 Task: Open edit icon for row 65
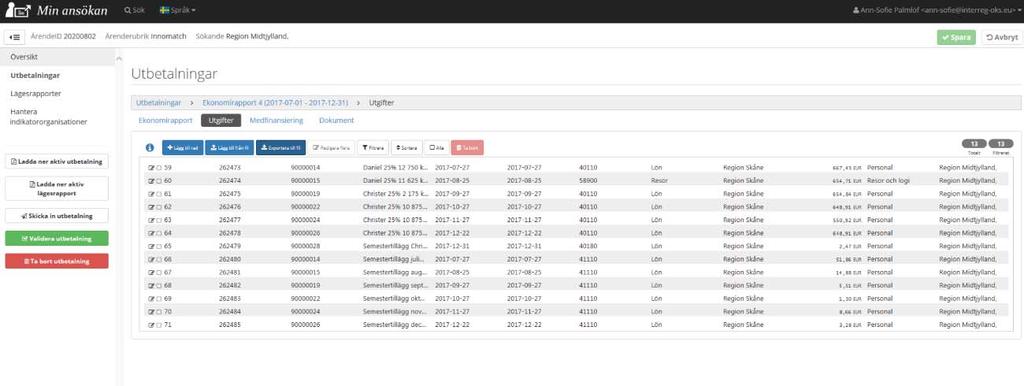click(152, 246)
